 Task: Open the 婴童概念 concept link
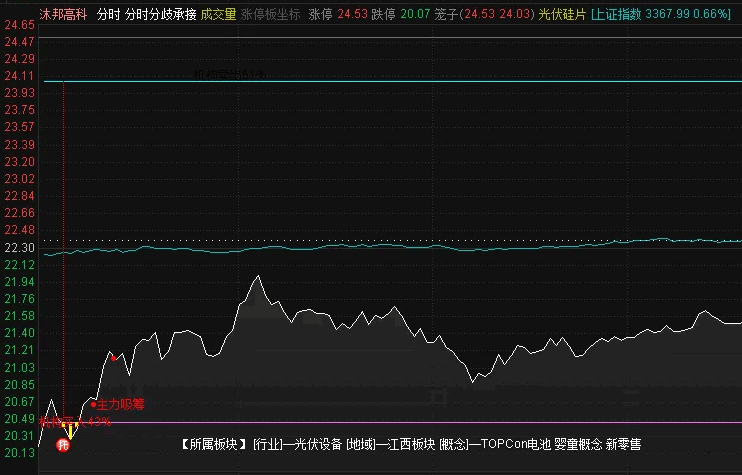tap(578, 444)
